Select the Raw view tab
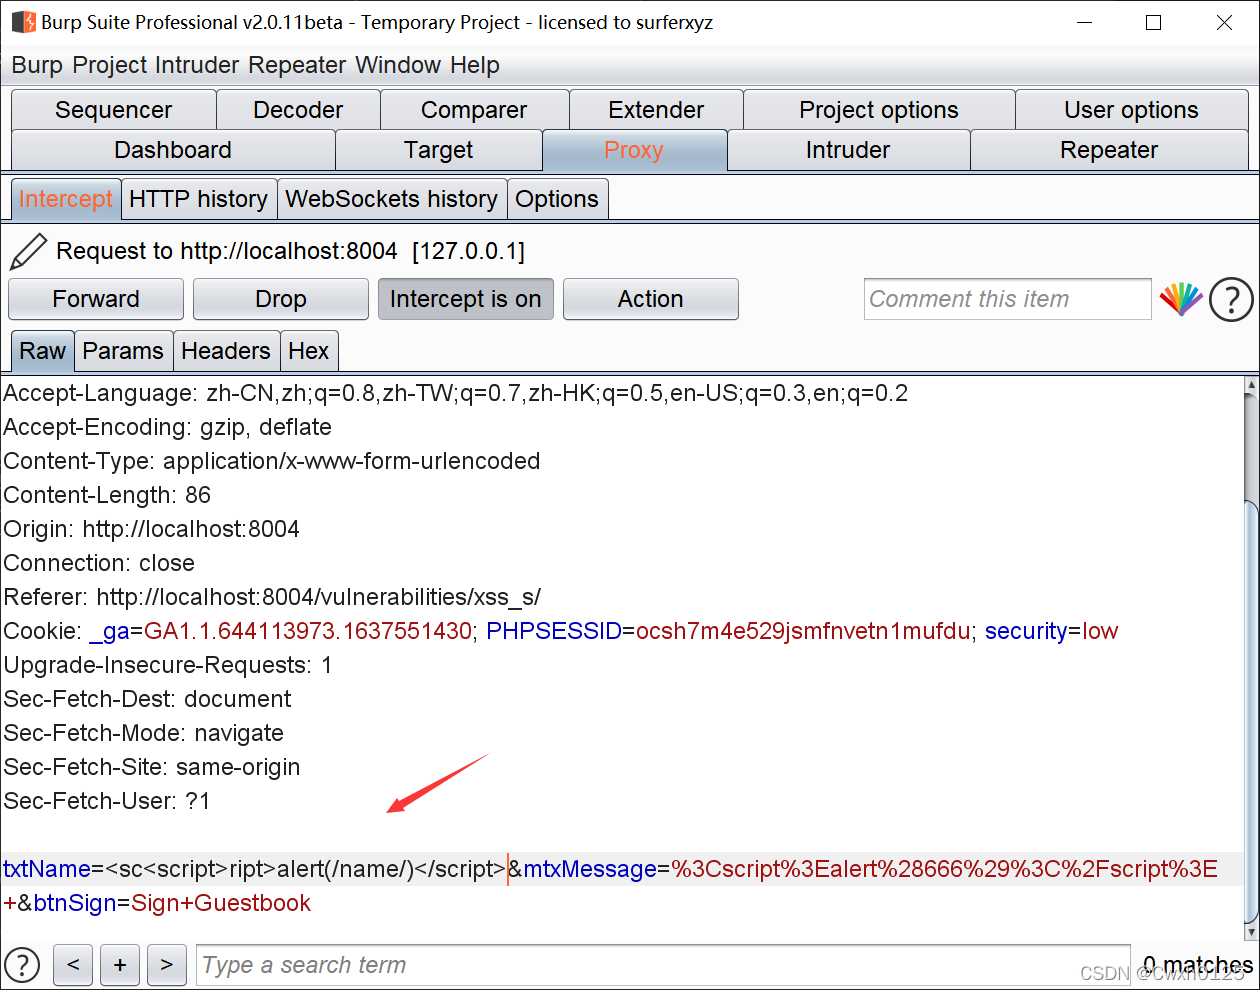The height and width of the screenshot is (990, 1260). tap(42, 351)
